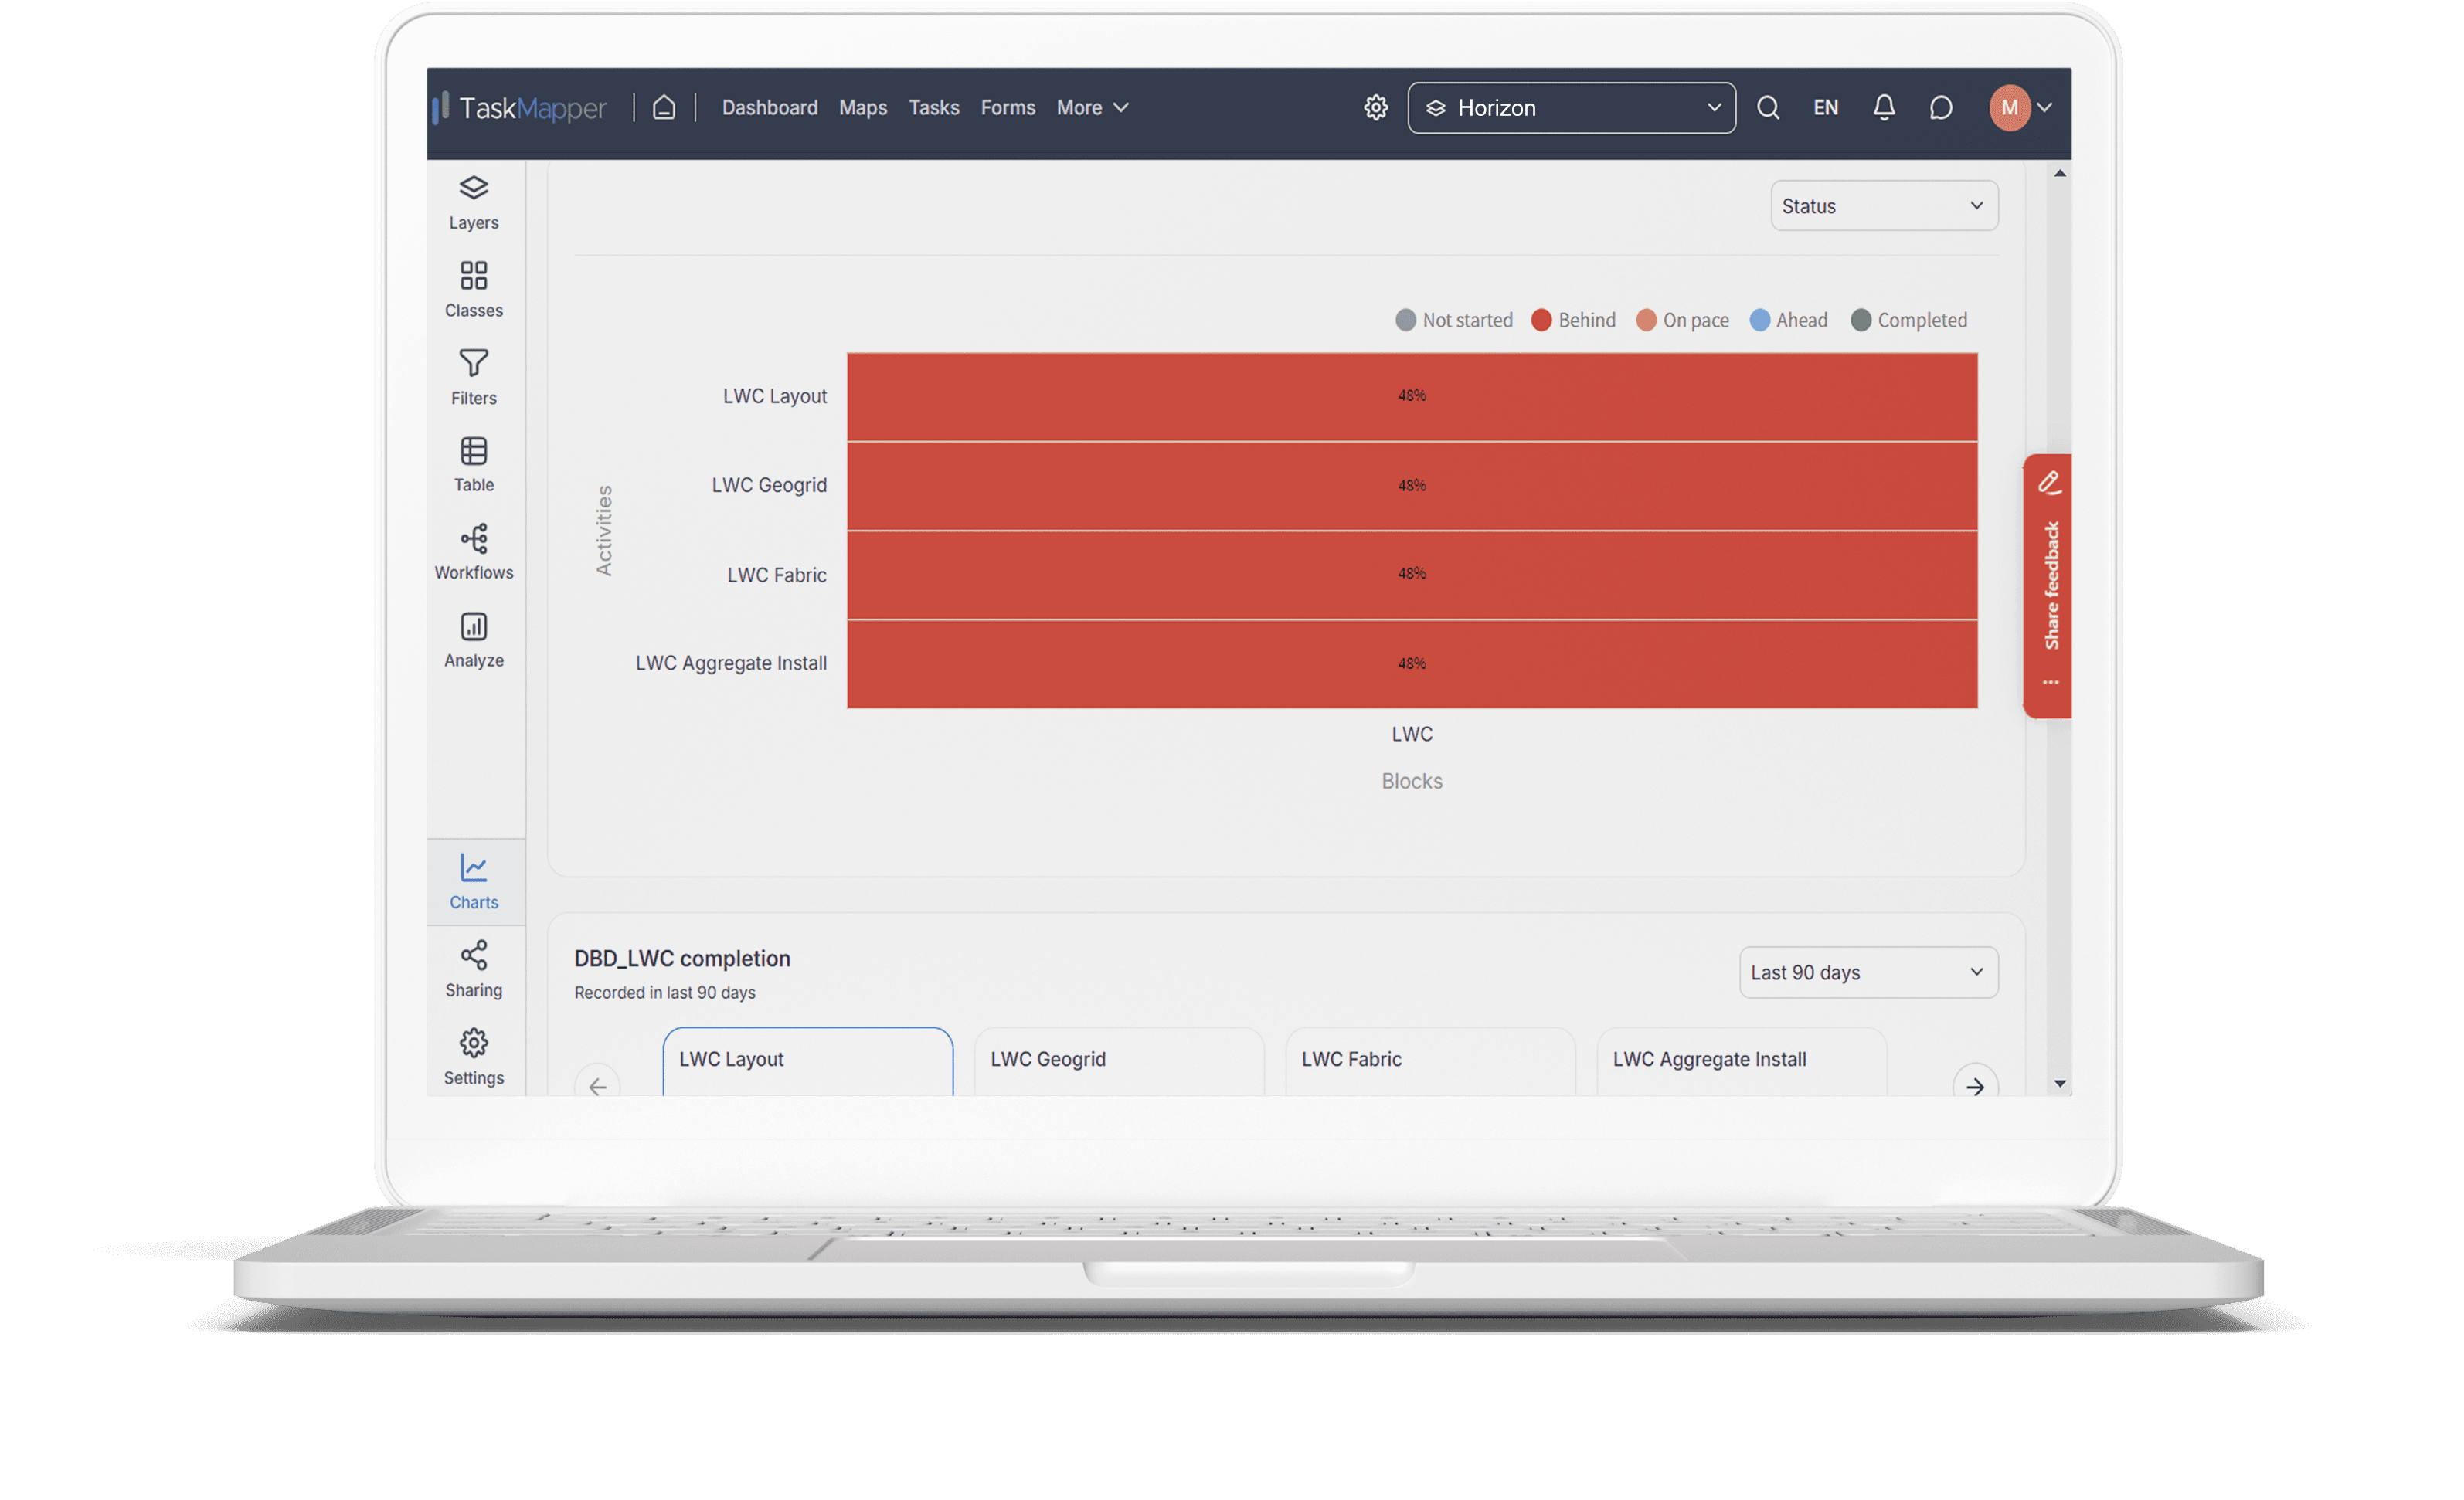The image size is (2464, 1500).
Task: Expand the Horizon project selector
Action: (1571, 108)
